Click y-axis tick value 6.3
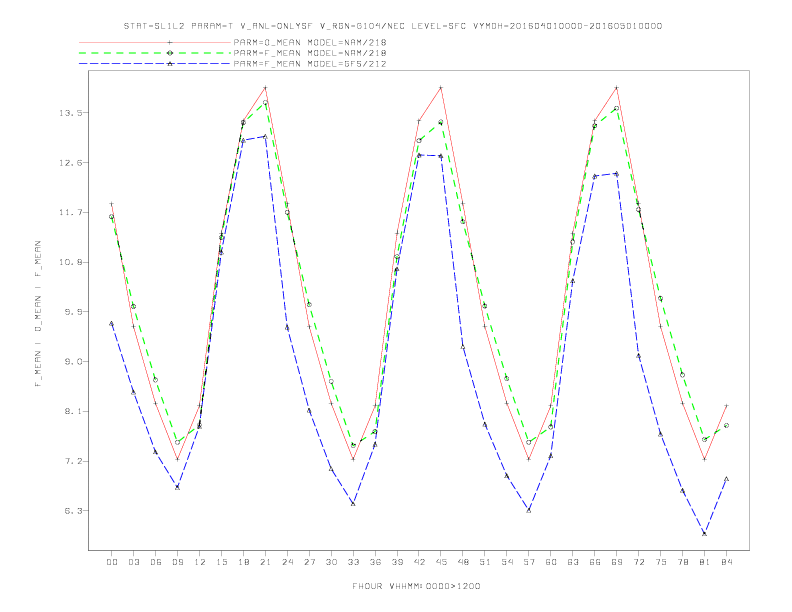Image resolution: width=792 pixels, height=612 pixels. [73, 511]
